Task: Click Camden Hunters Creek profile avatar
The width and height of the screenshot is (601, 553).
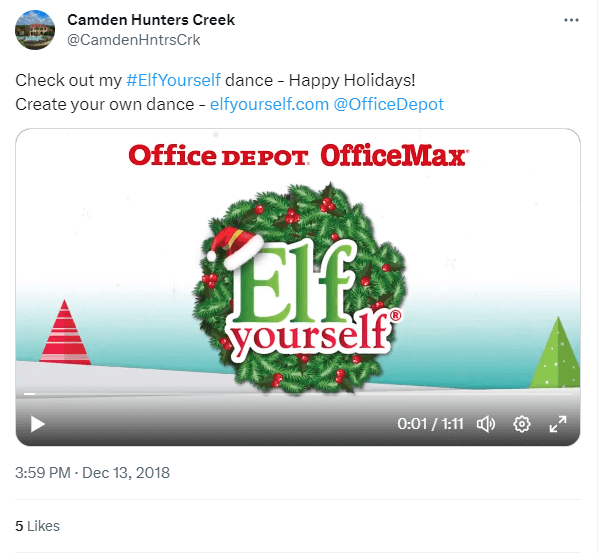Action: pos(35,29)
